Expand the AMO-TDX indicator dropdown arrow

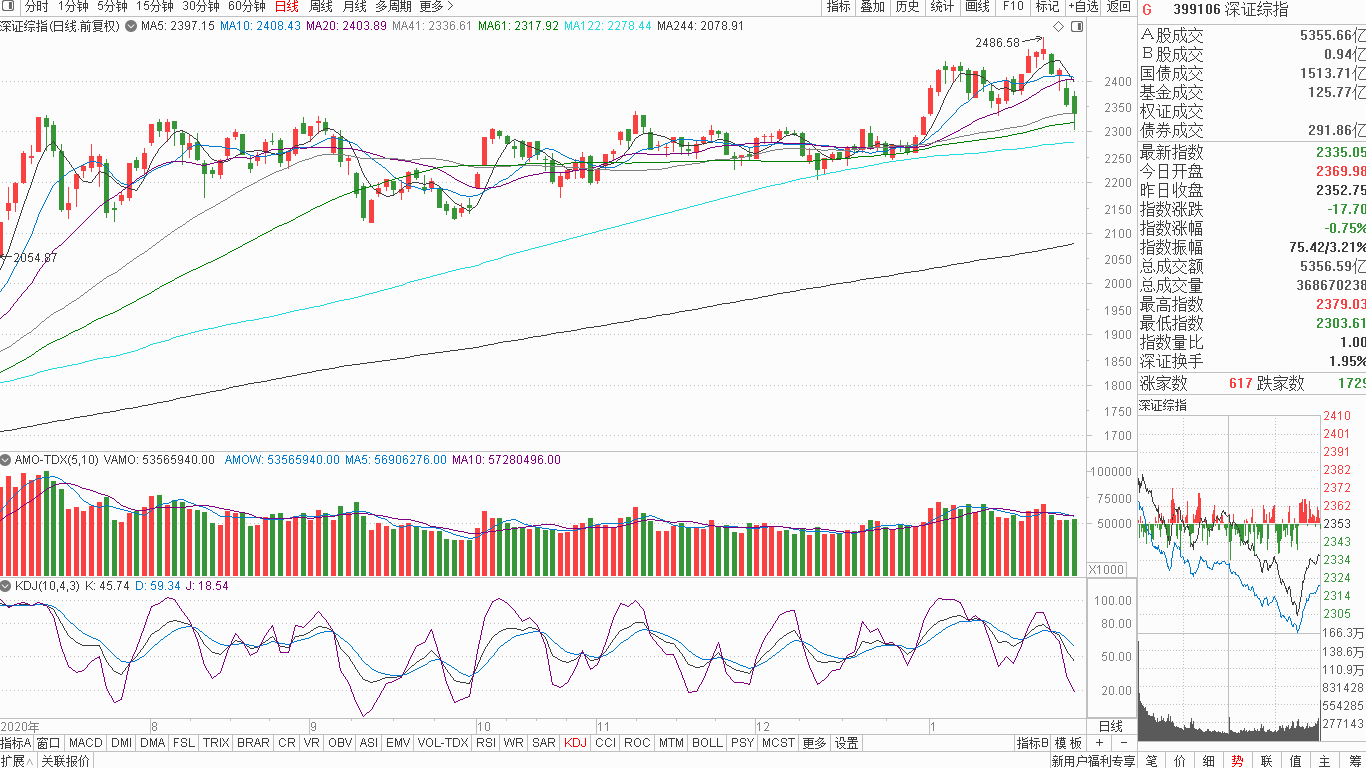7,460
